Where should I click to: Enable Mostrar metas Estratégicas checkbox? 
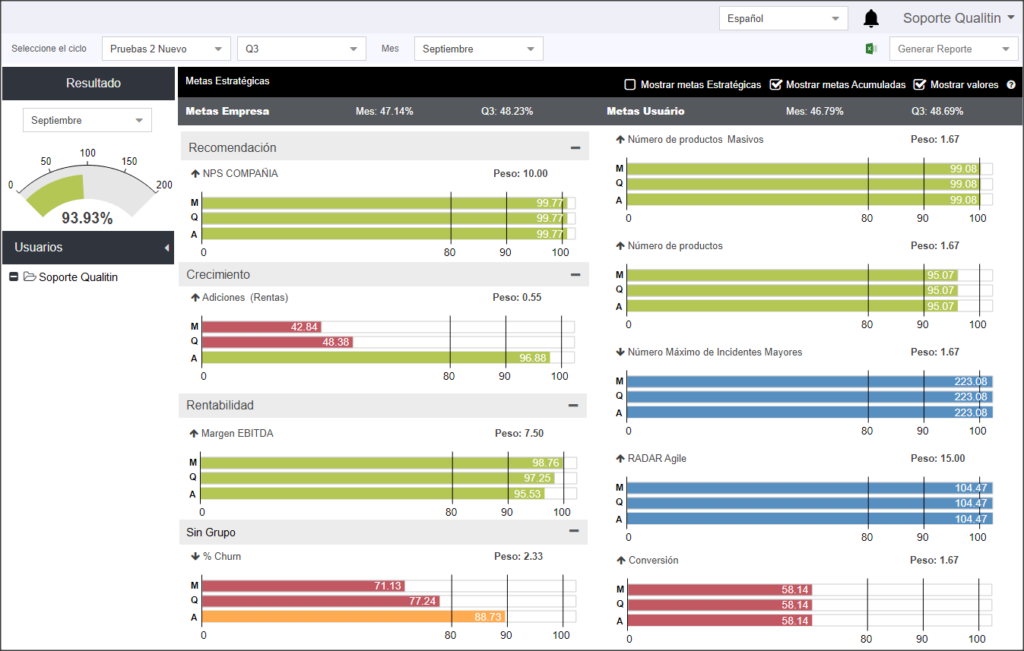(630, 84)
